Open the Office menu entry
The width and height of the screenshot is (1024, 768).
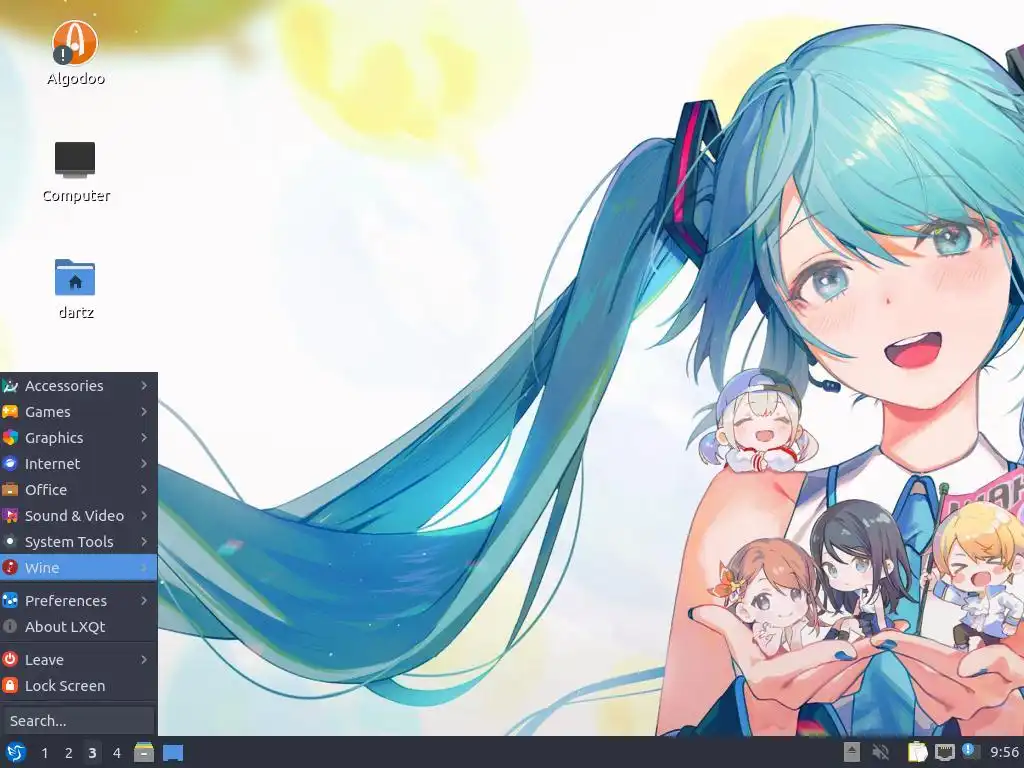[x=78, y=490]
